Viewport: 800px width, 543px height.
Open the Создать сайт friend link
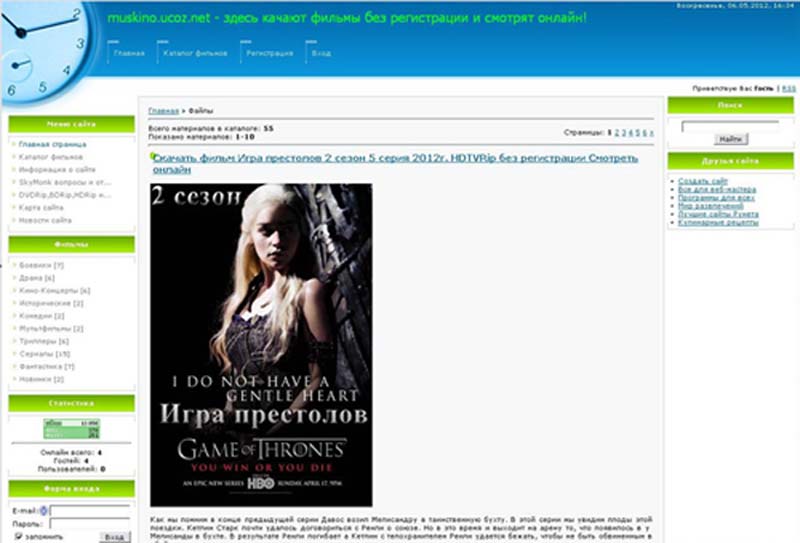[x=703, y=181]
